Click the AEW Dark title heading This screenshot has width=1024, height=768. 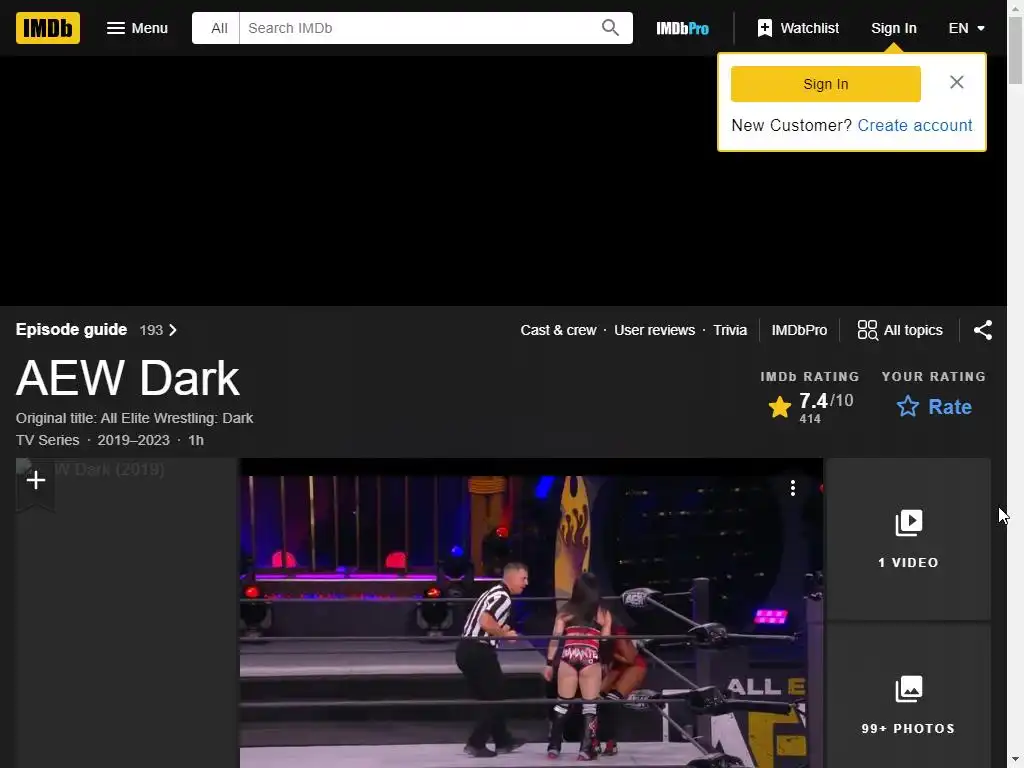pos(127,378)
